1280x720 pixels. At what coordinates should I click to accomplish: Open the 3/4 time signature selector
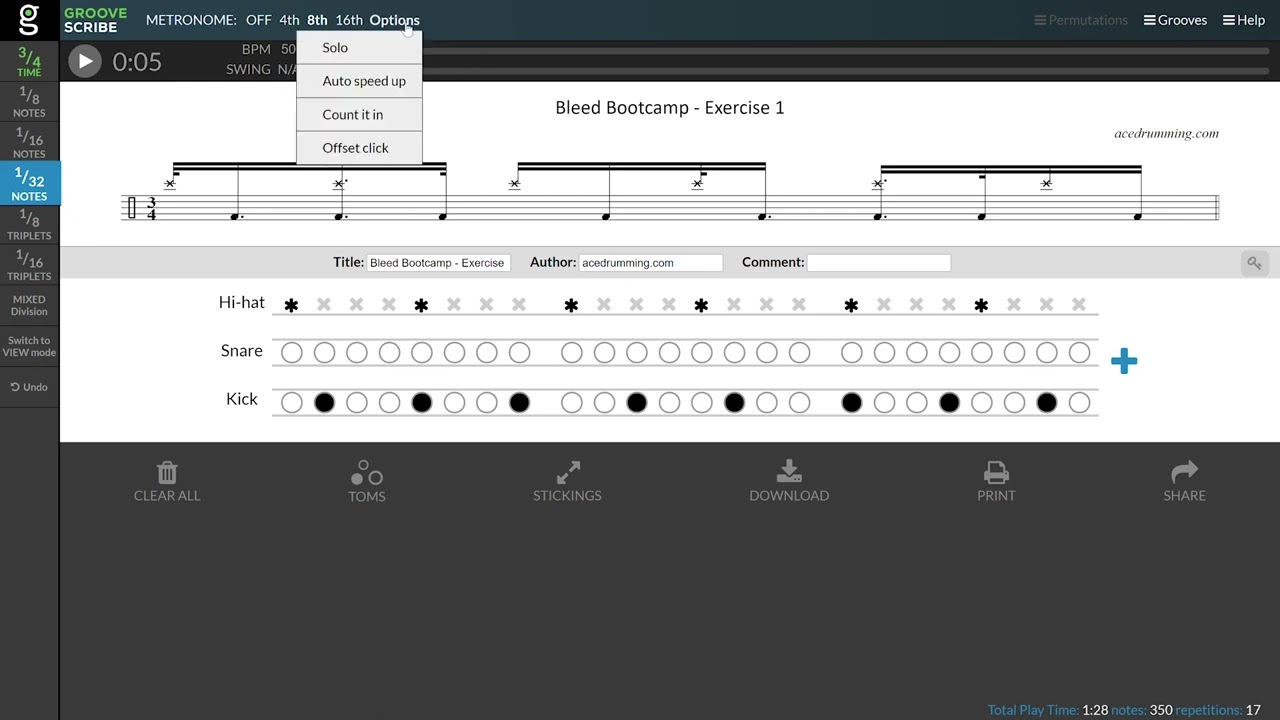tap(29, 61)
